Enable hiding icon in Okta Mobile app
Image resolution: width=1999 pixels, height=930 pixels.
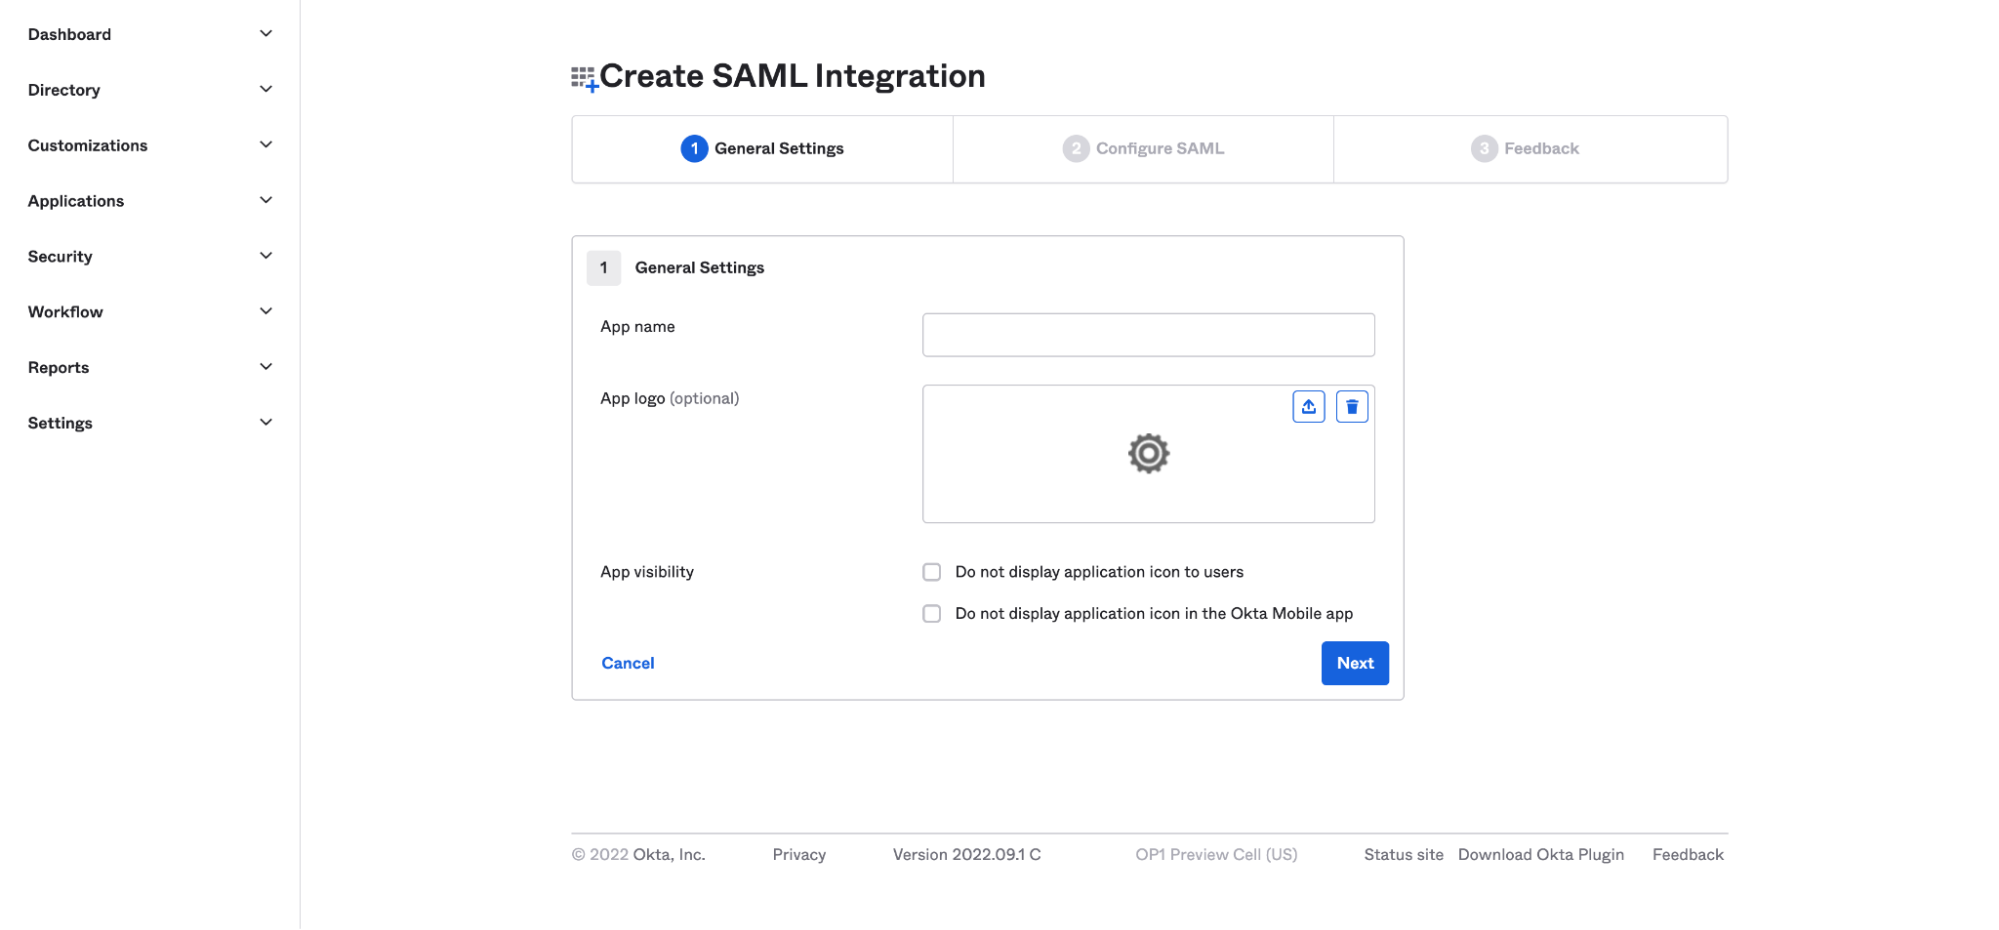(x=932, y=614)
